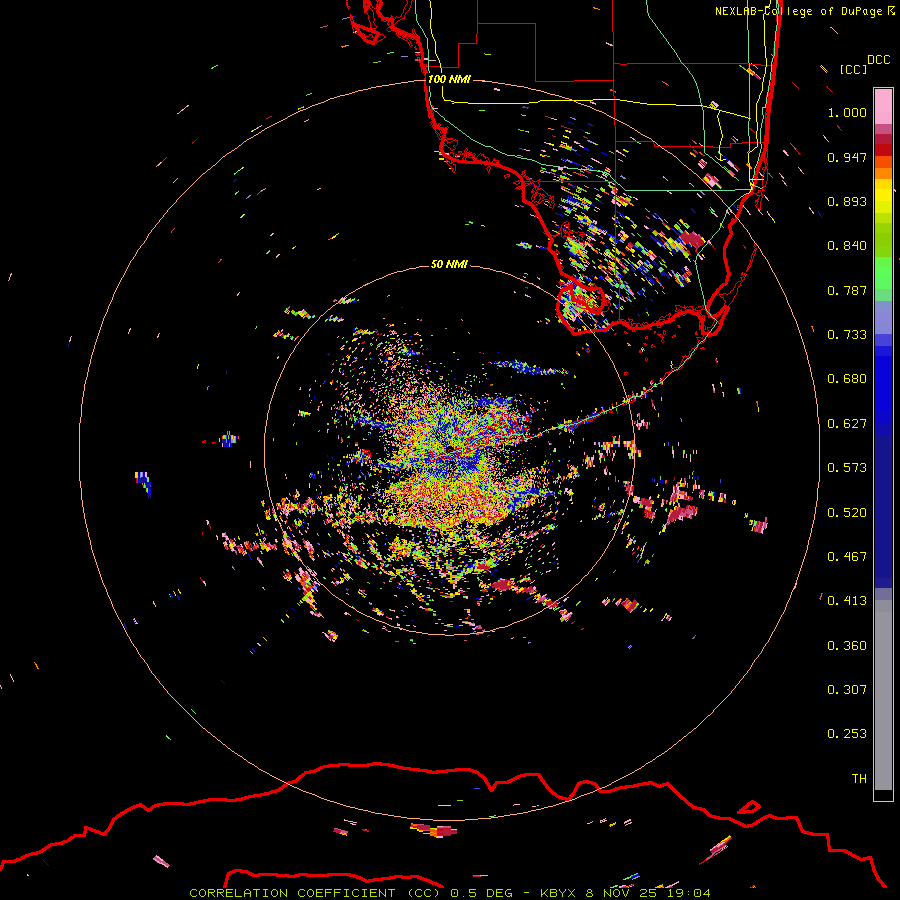This screenshot has height=900, width=900.
Task: Click the 0.733 scale value
Action: (847, 335)
